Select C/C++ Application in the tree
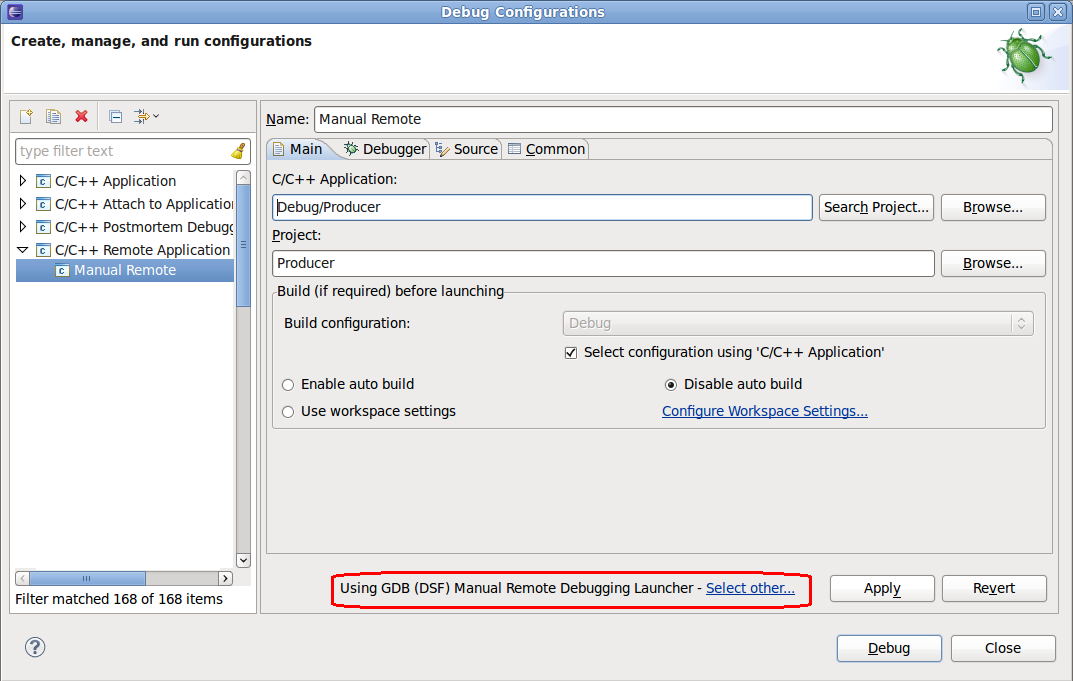 [115, 181]
